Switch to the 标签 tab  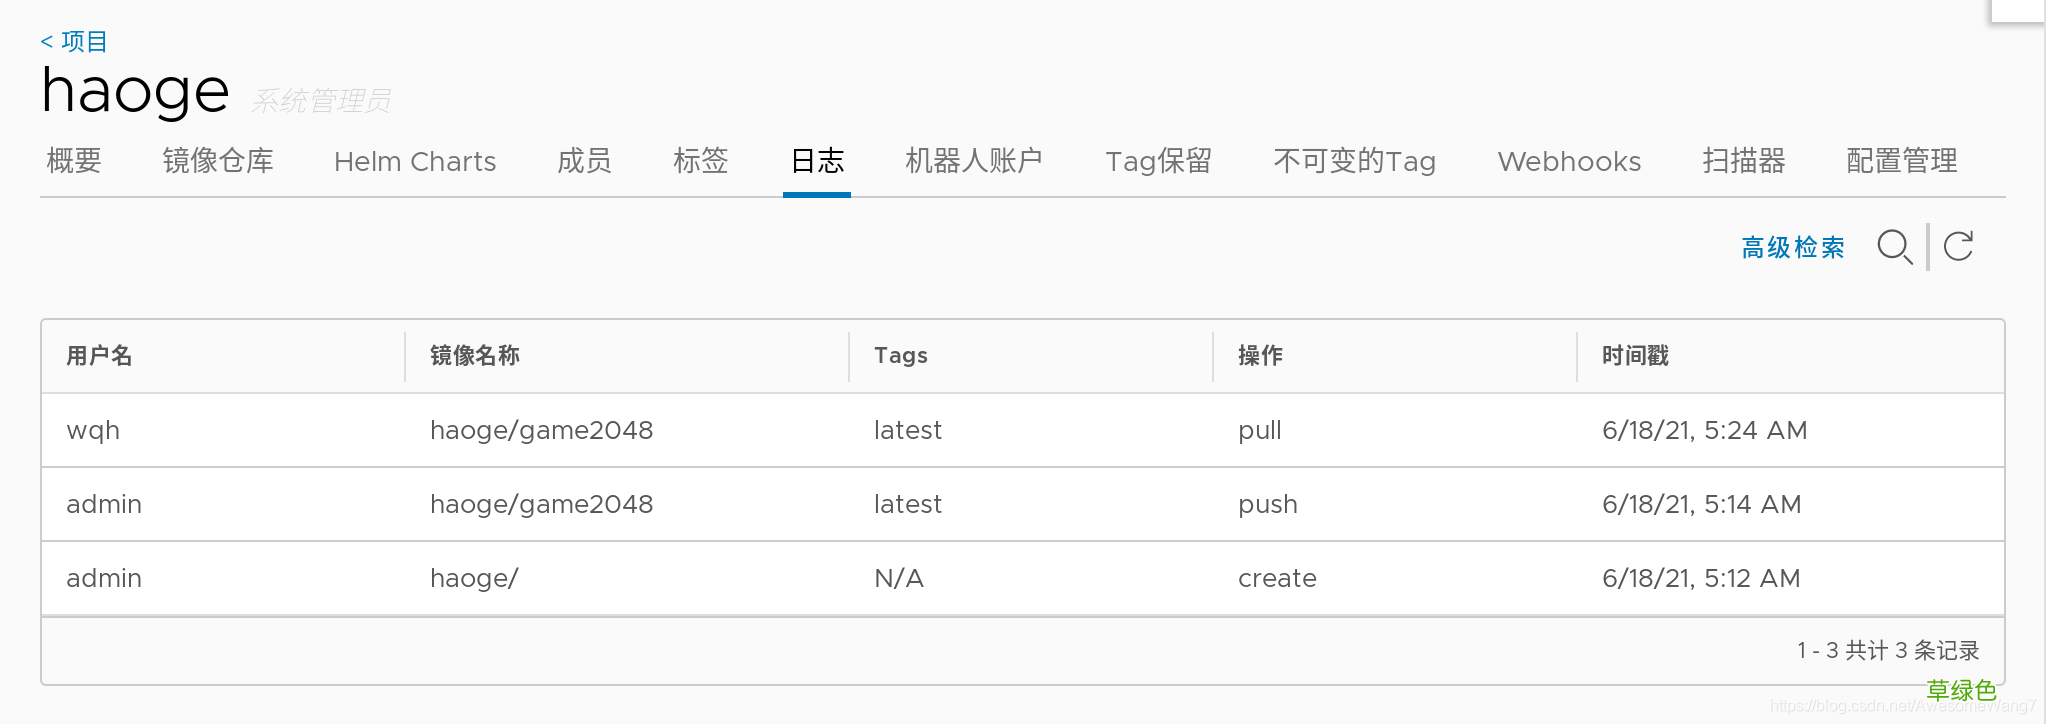(x=700, y=161)
